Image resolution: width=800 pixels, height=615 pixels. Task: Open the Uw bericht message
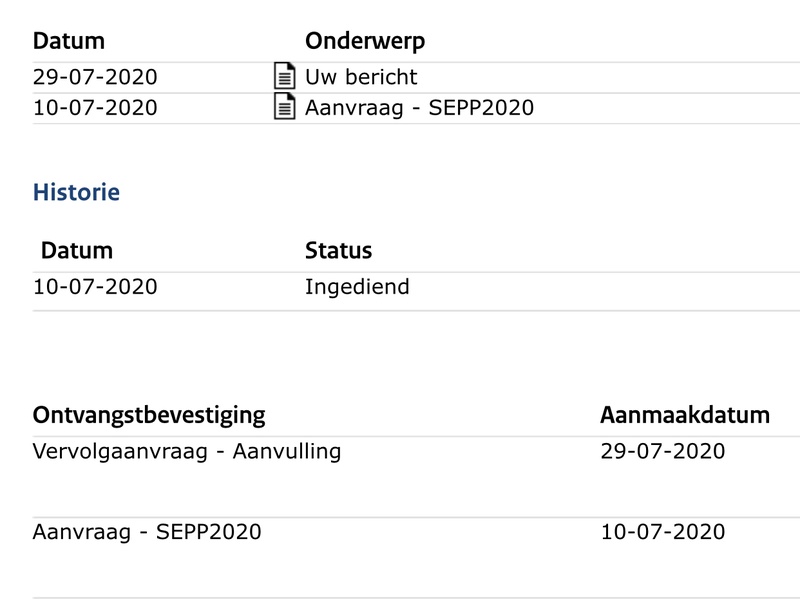361,77
